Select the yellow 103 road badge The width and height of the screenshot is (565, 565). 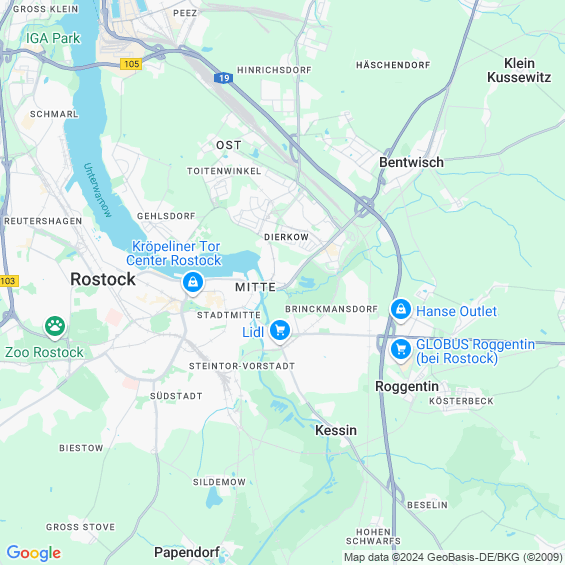pos(9,281)
